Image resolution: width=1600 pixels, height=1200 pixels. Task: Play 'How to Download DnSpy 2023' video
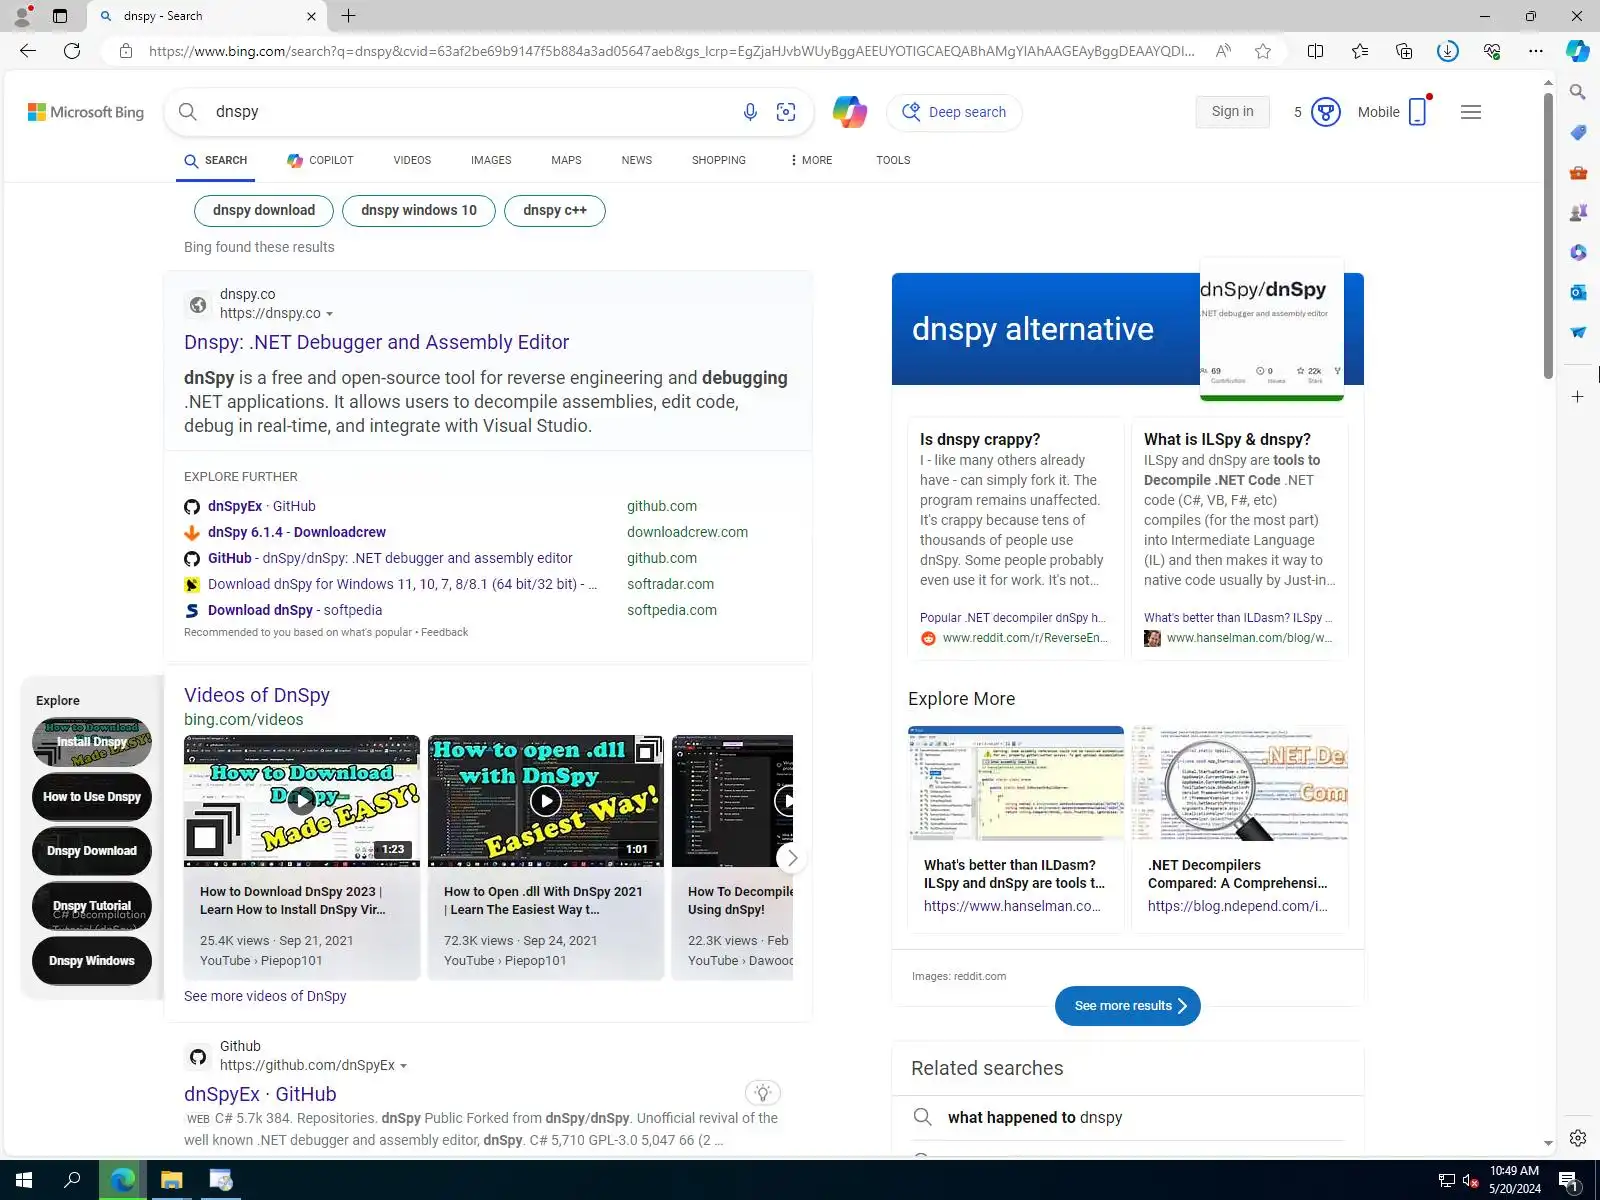pyautogui.click(x=301, y=801)
